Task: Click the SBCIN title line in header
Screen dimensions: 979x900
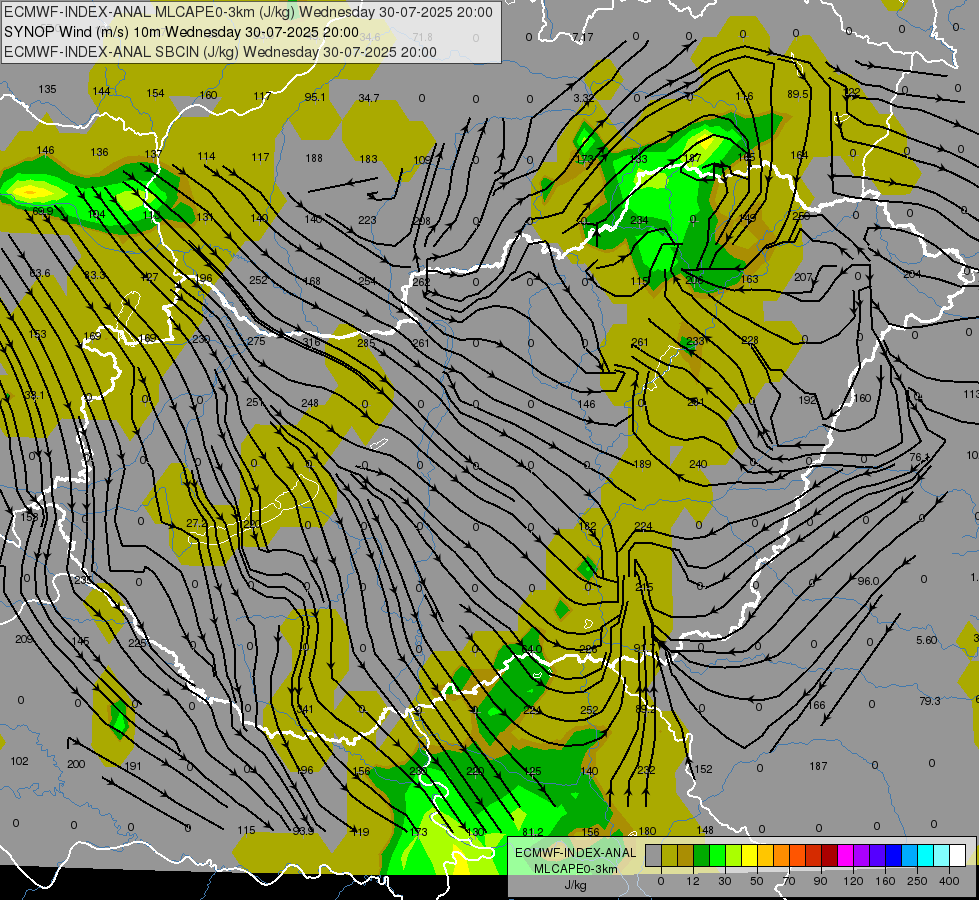Action: (220, 52)
